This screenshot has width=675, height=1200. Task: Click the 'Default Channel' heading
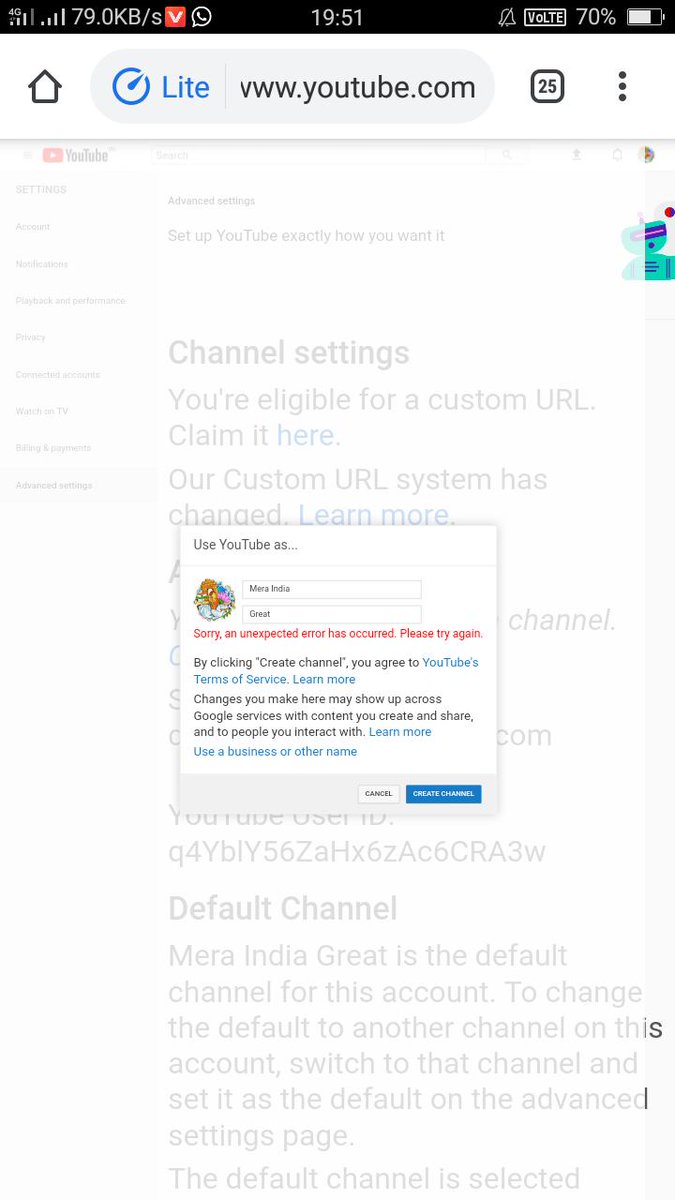tap(283, 908)
